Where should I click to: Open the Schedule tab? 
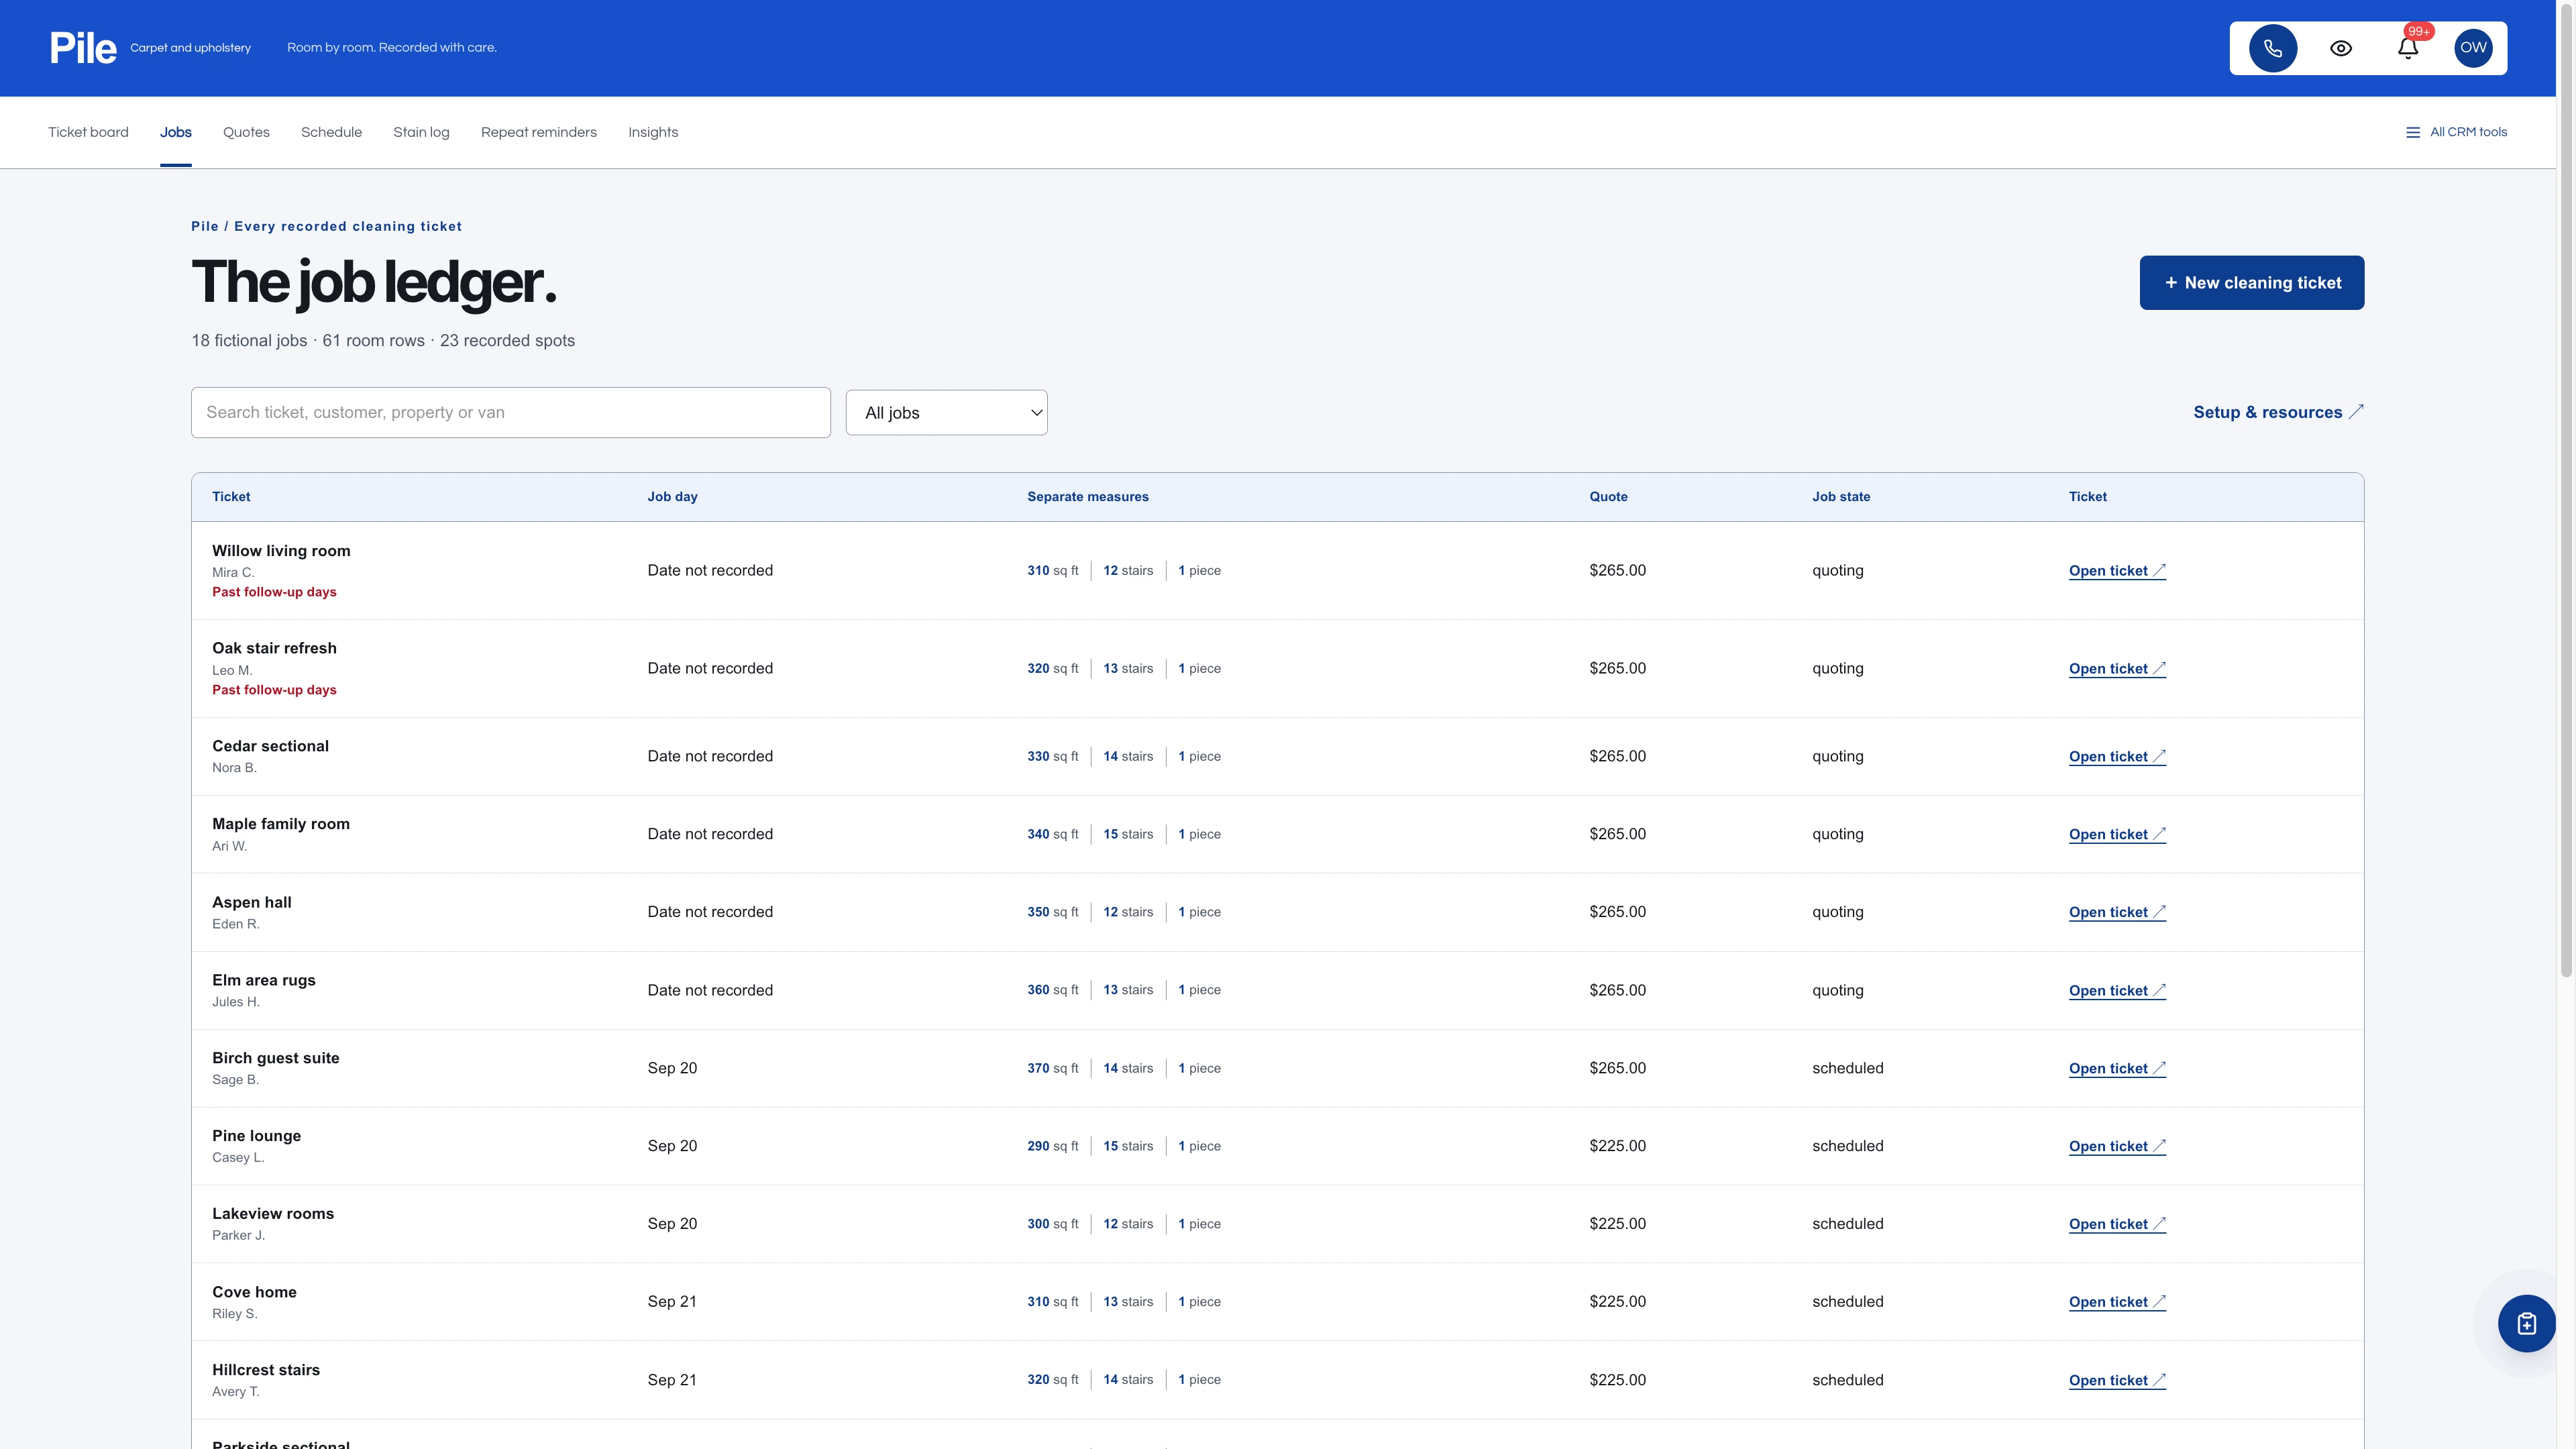click(331, 132)
